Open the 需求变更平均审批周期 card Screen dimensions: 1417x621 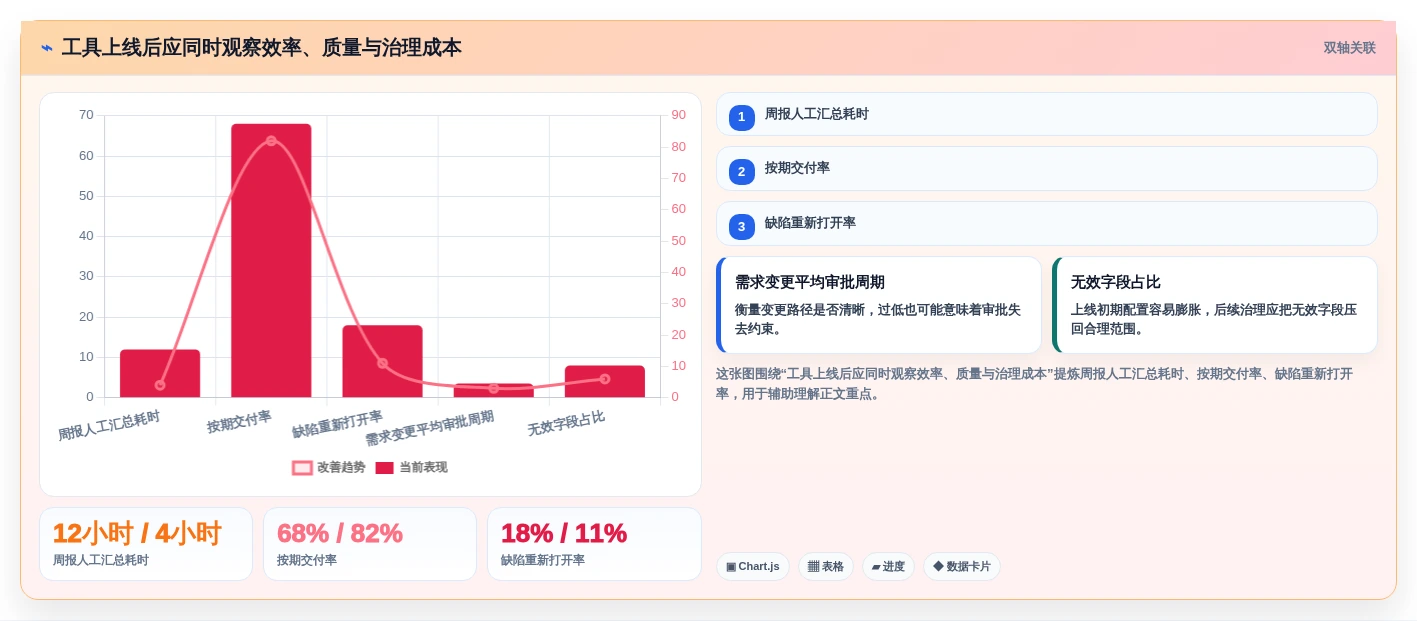tap(879, 305)
